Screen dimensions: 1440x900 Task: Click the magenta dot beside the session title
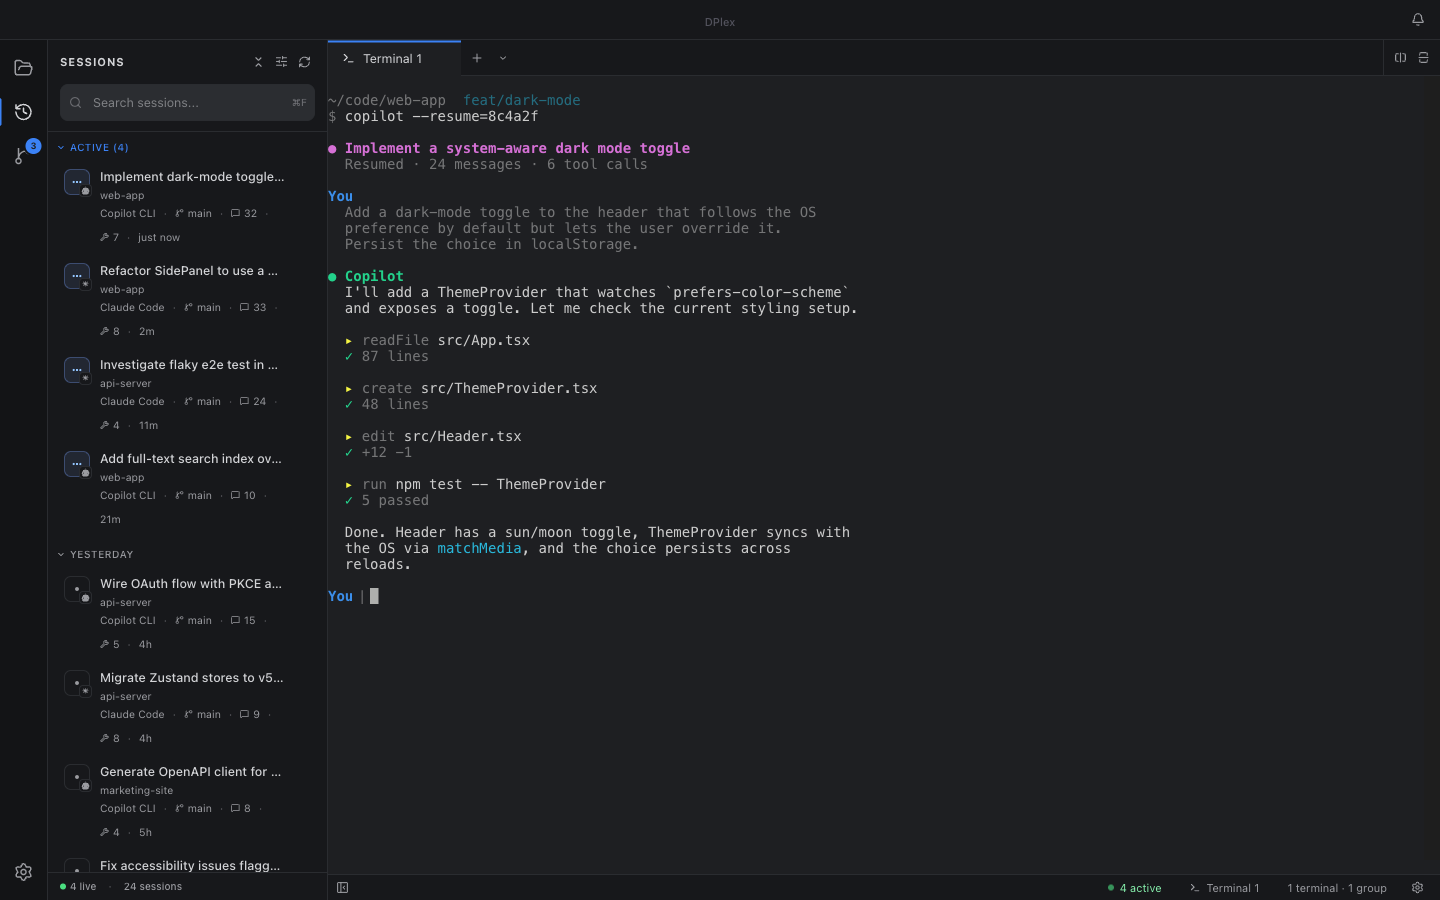332,149
